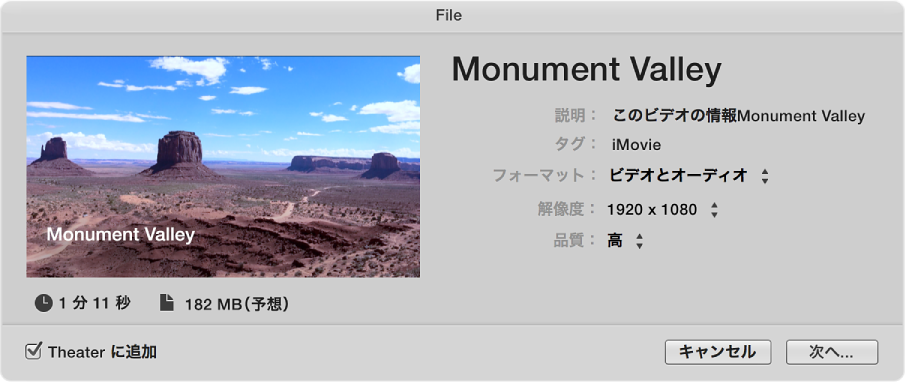This screenshot has height=384, width=906.
Task: Open the ビデオとオーディオ format dropdown
Action: pyautogui.click(x=689, y=176)
